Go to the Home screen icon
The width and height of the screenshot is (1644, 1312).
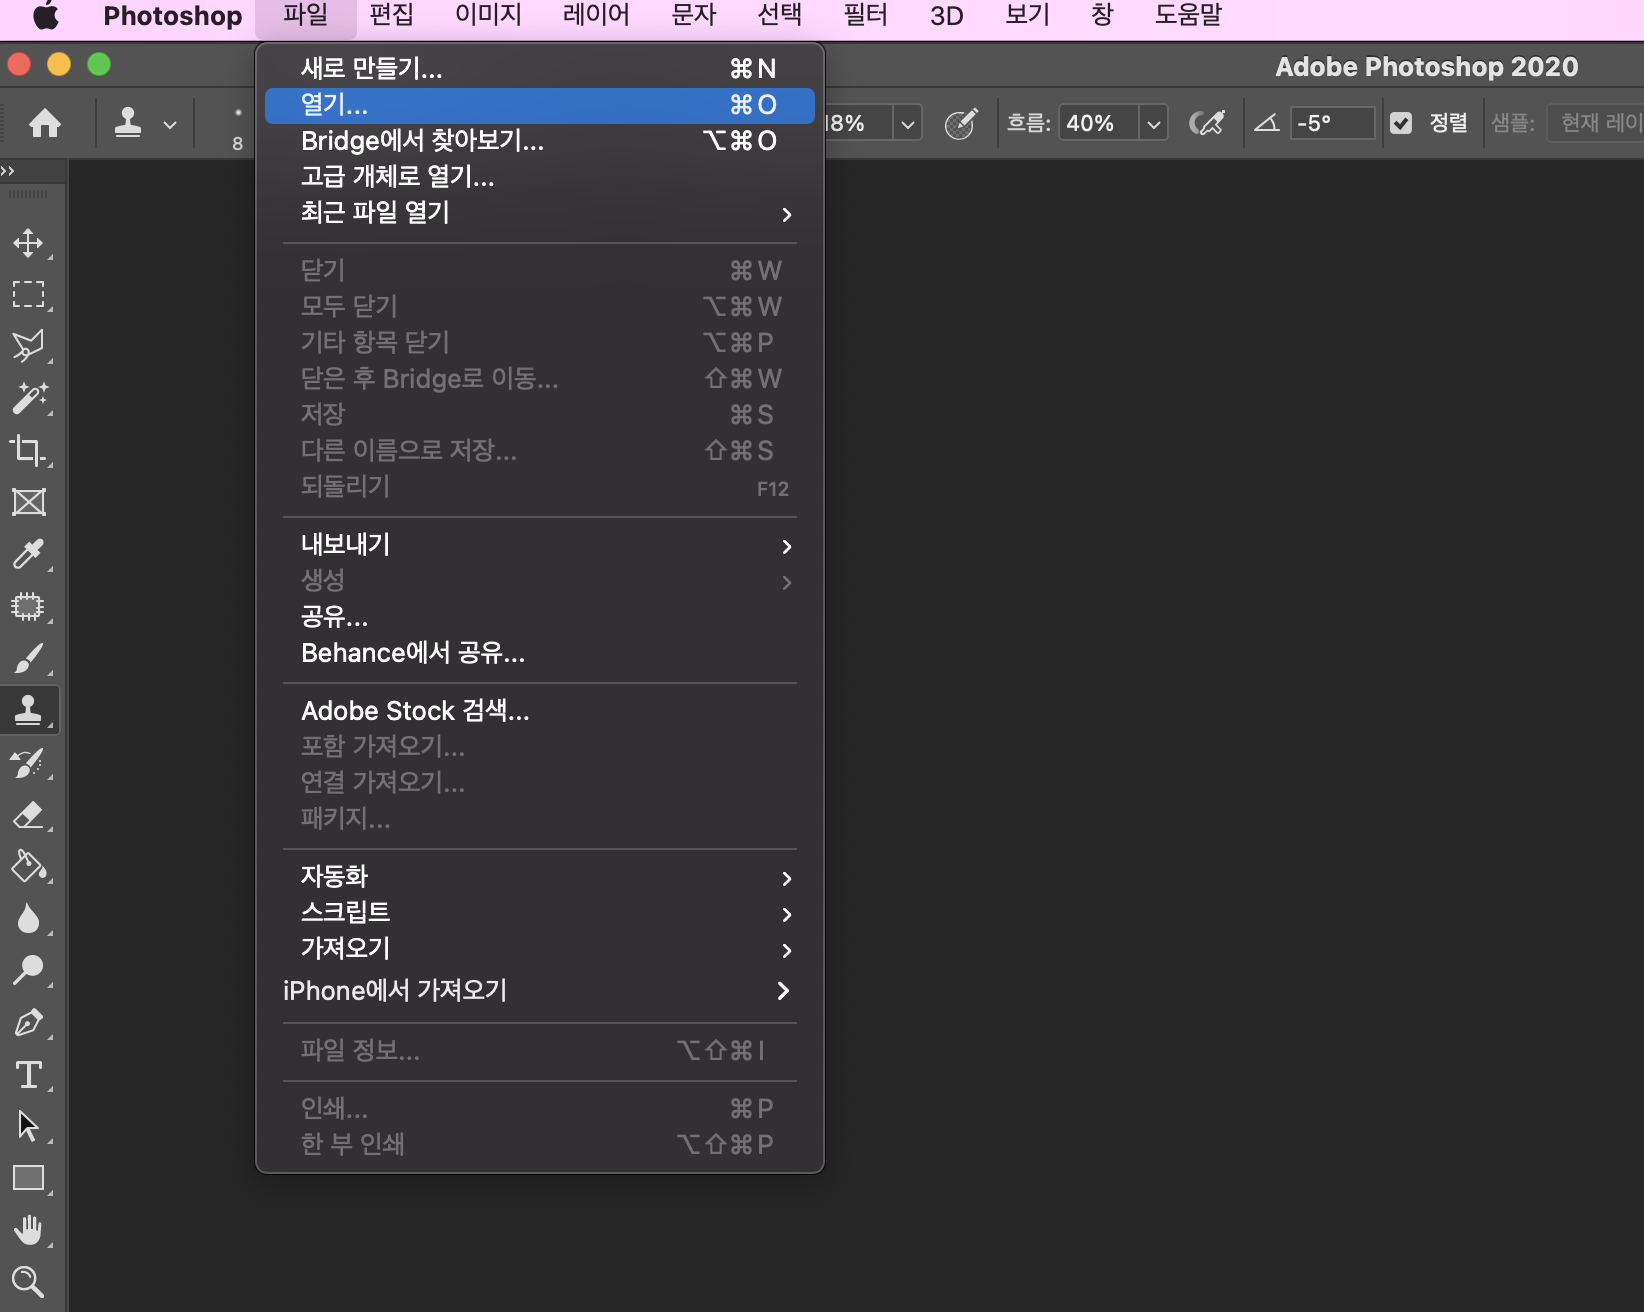click(44, 123)
